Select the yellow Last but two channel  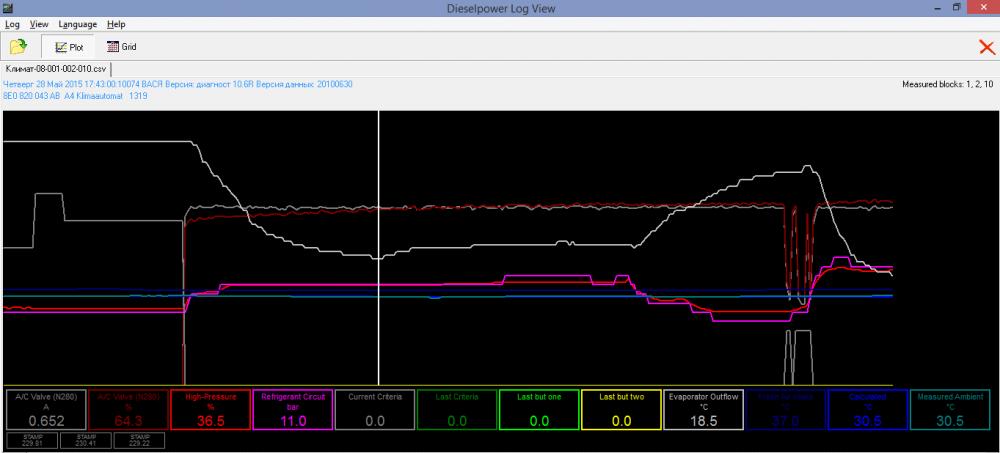620,410
